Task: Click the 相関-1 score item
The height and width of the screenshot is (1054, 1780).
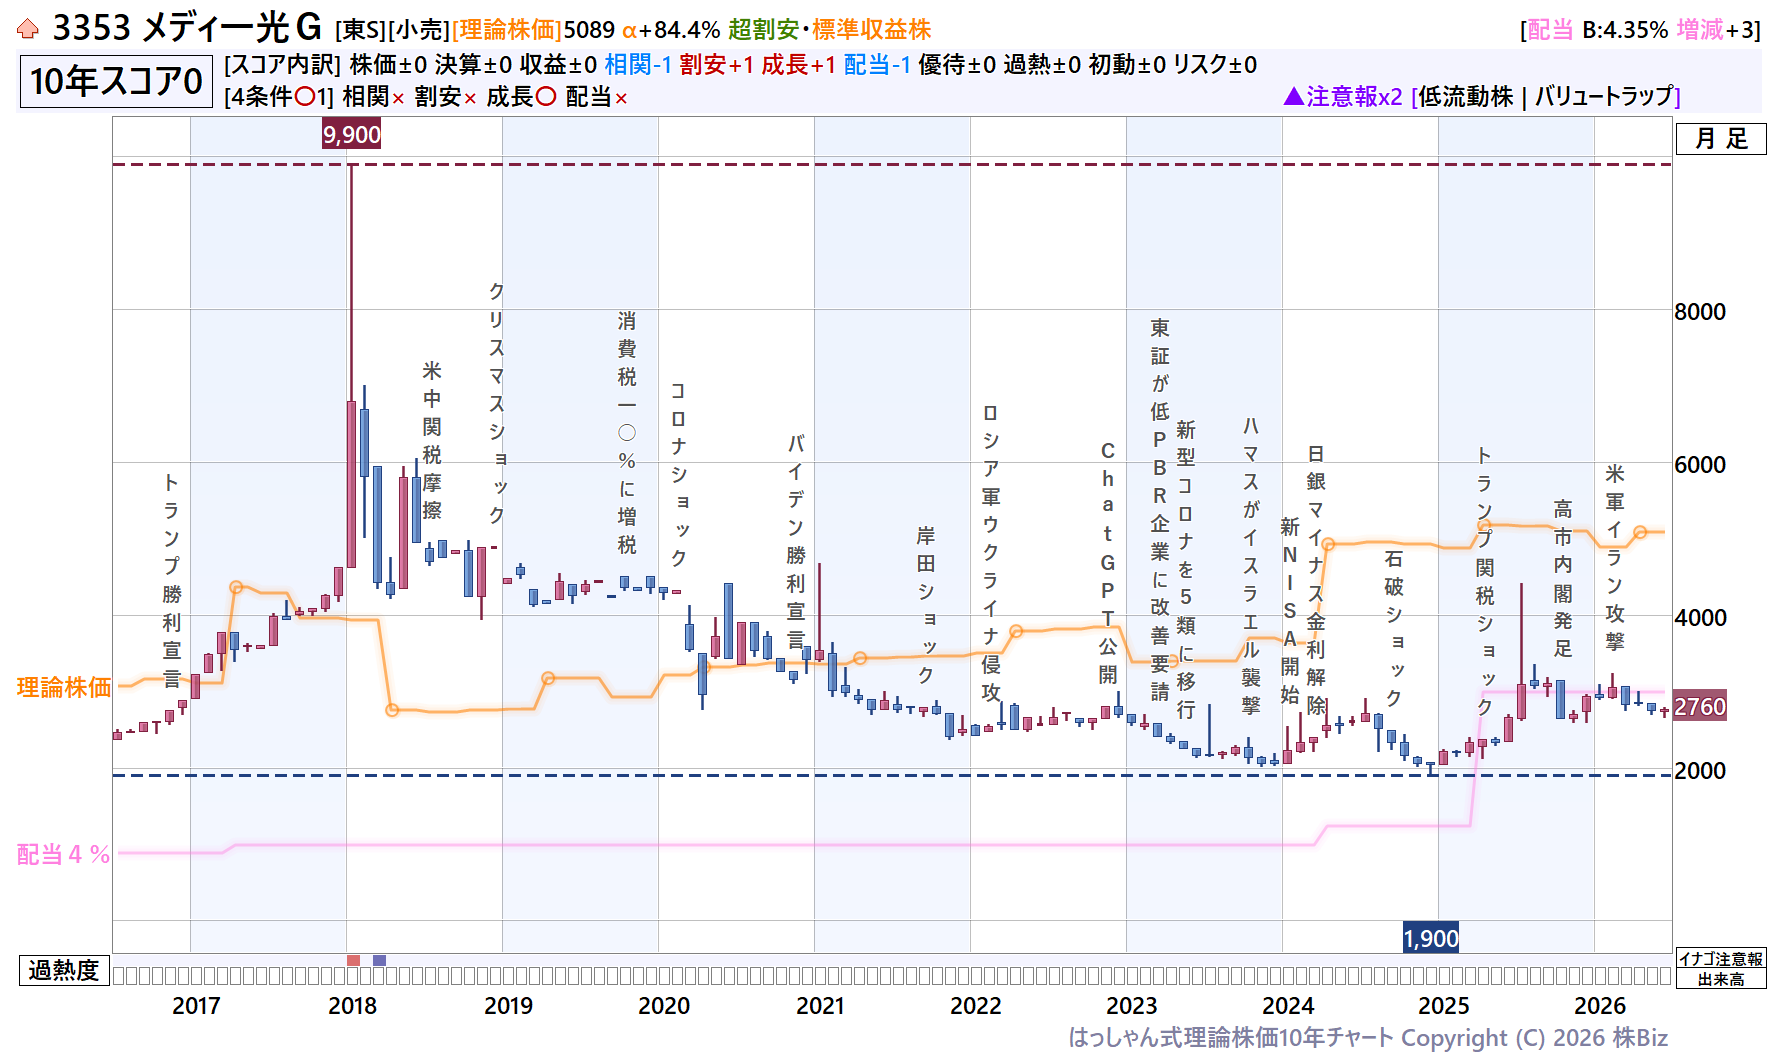Action: click(638, 65)
